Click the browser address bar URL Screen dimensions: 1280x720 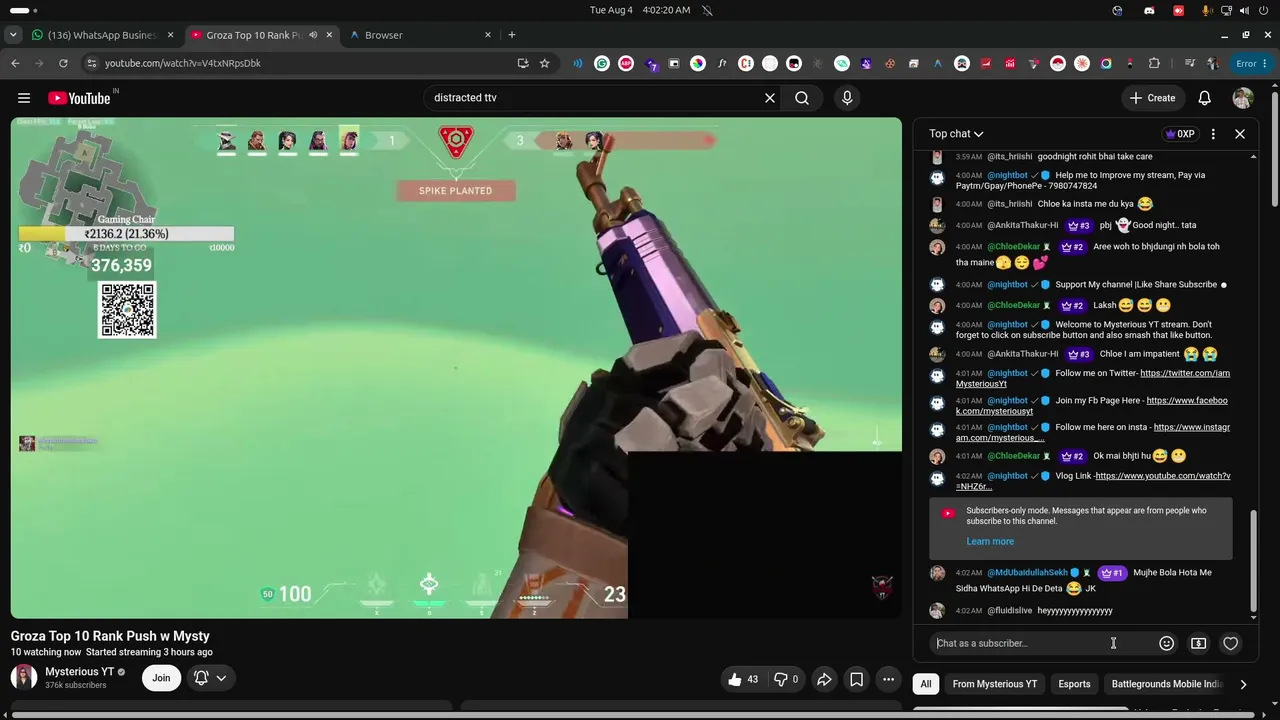click(x=183, y=63)
